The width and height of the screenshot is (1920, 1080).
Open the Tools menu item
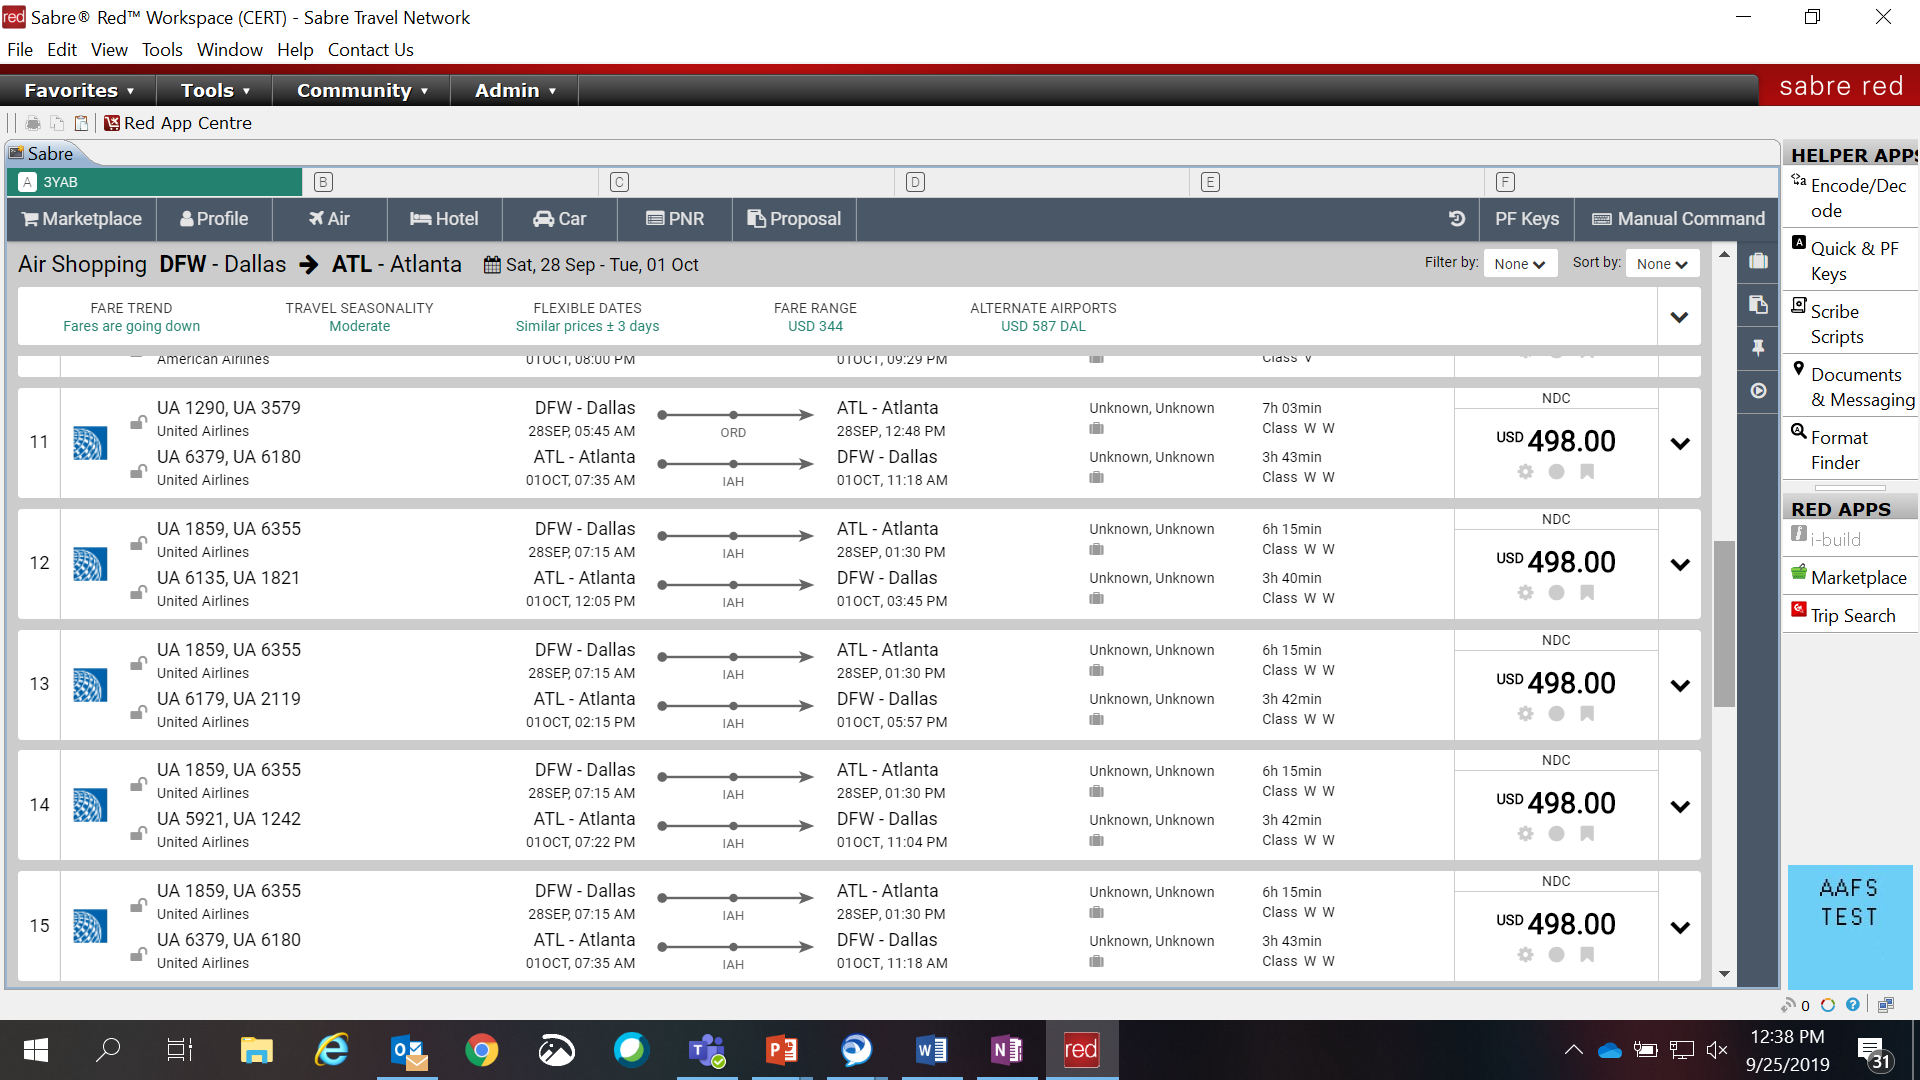[x=161, y=49]
